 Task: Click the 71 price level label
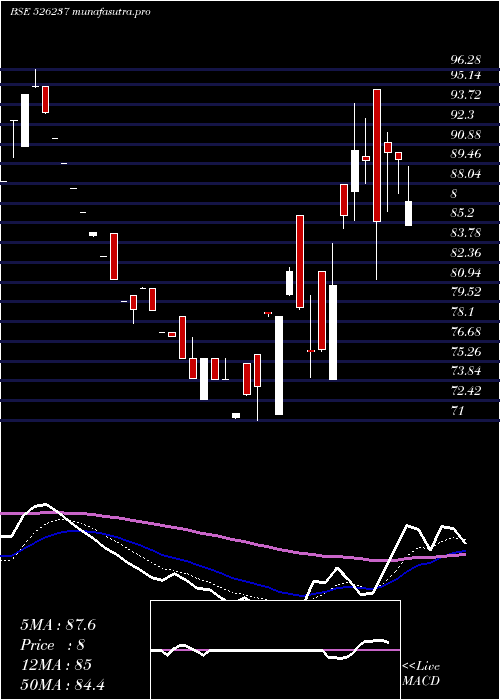point(458,410)
